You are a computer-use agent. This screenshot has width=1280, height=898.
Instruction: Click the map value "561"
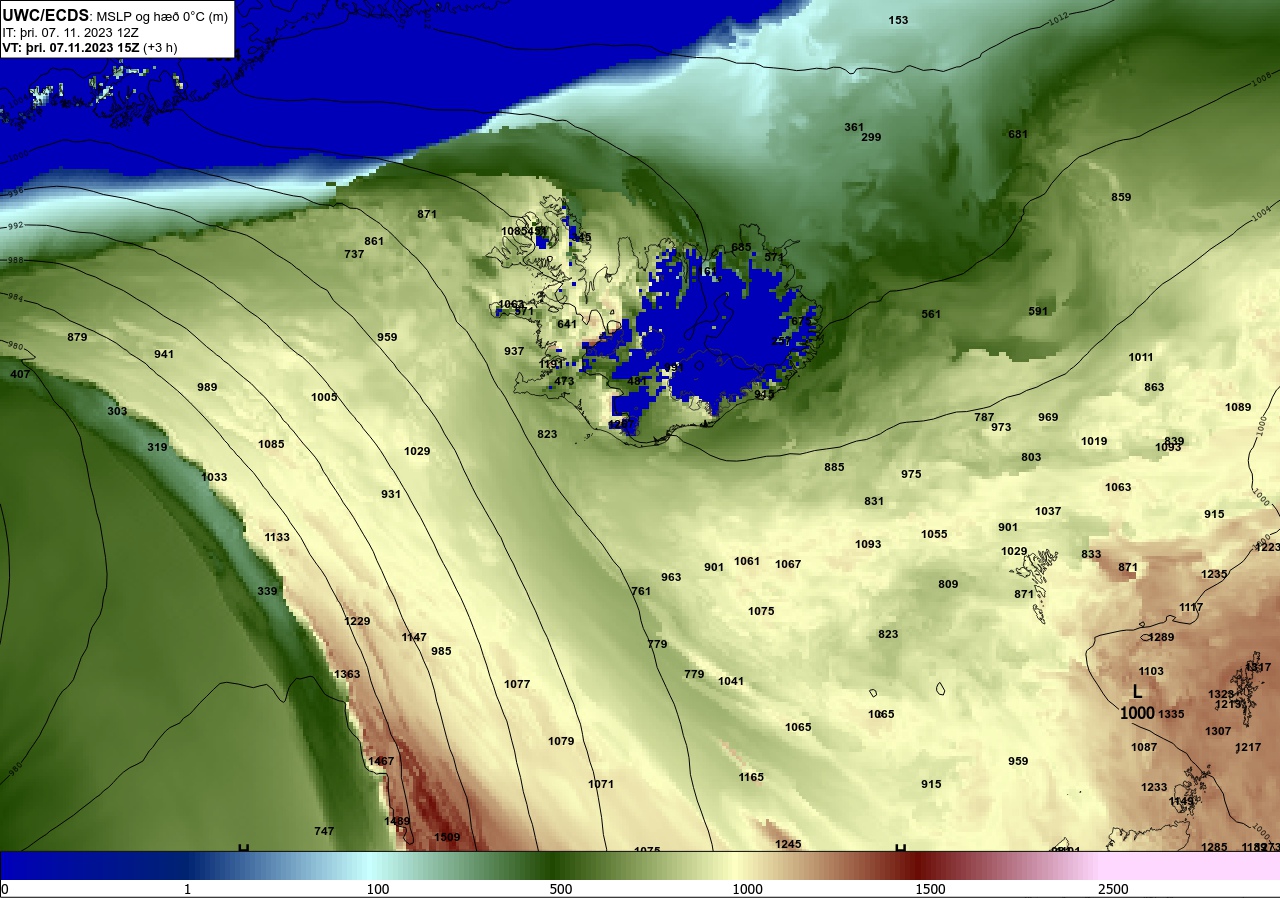coord(931,314)
